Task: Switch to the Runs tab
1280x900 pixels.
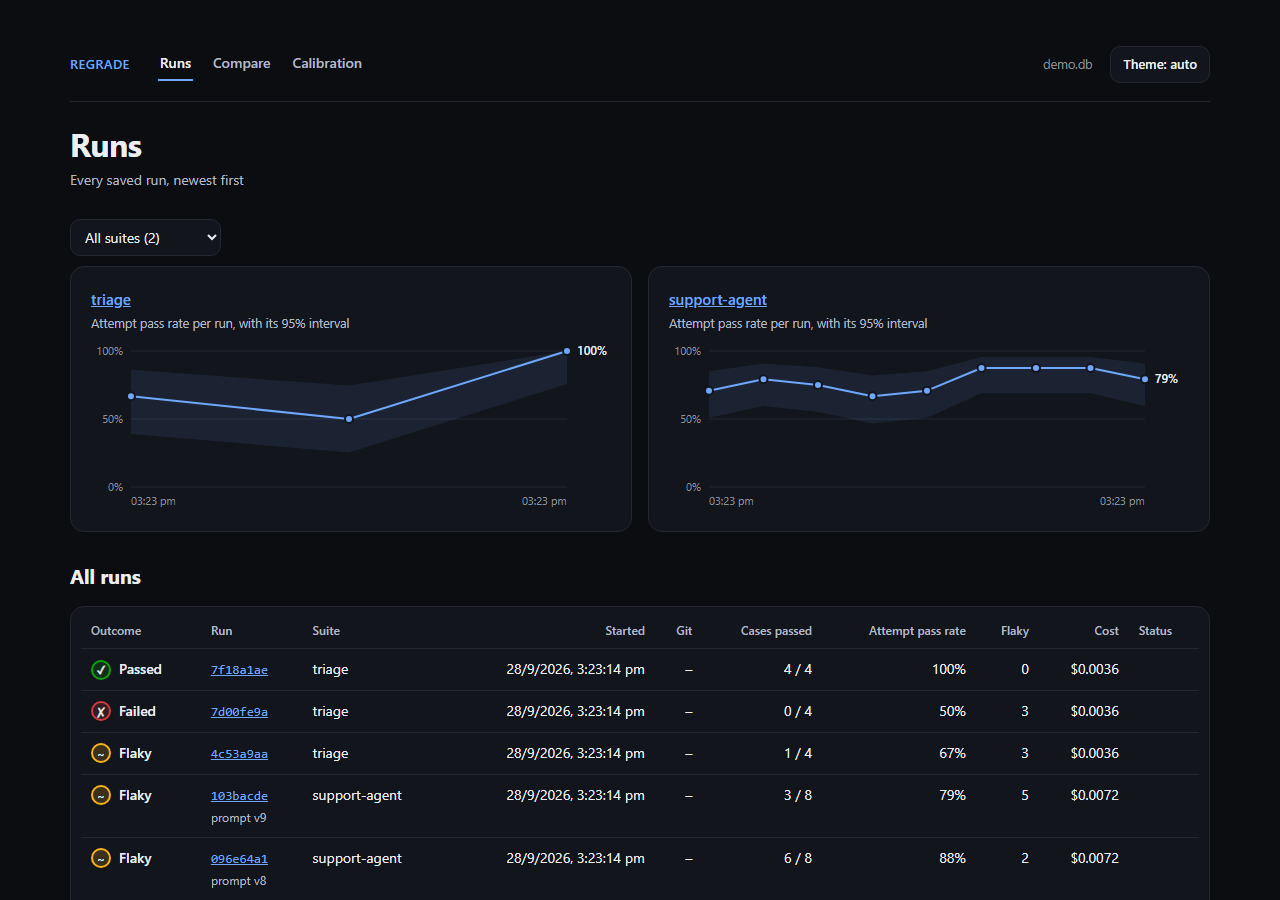Action: click(x=175, y=64)
